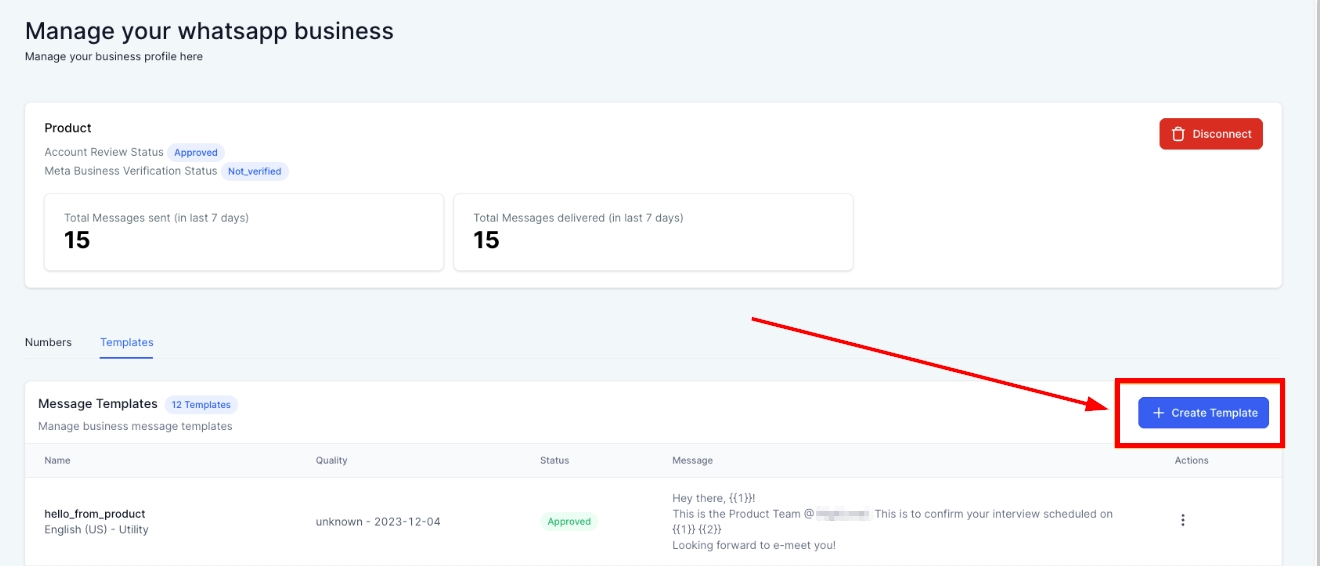The width and height of the screenshot is (1320, 566).
Task: Open the Total Messages delivered card
Action: (653, 232)
